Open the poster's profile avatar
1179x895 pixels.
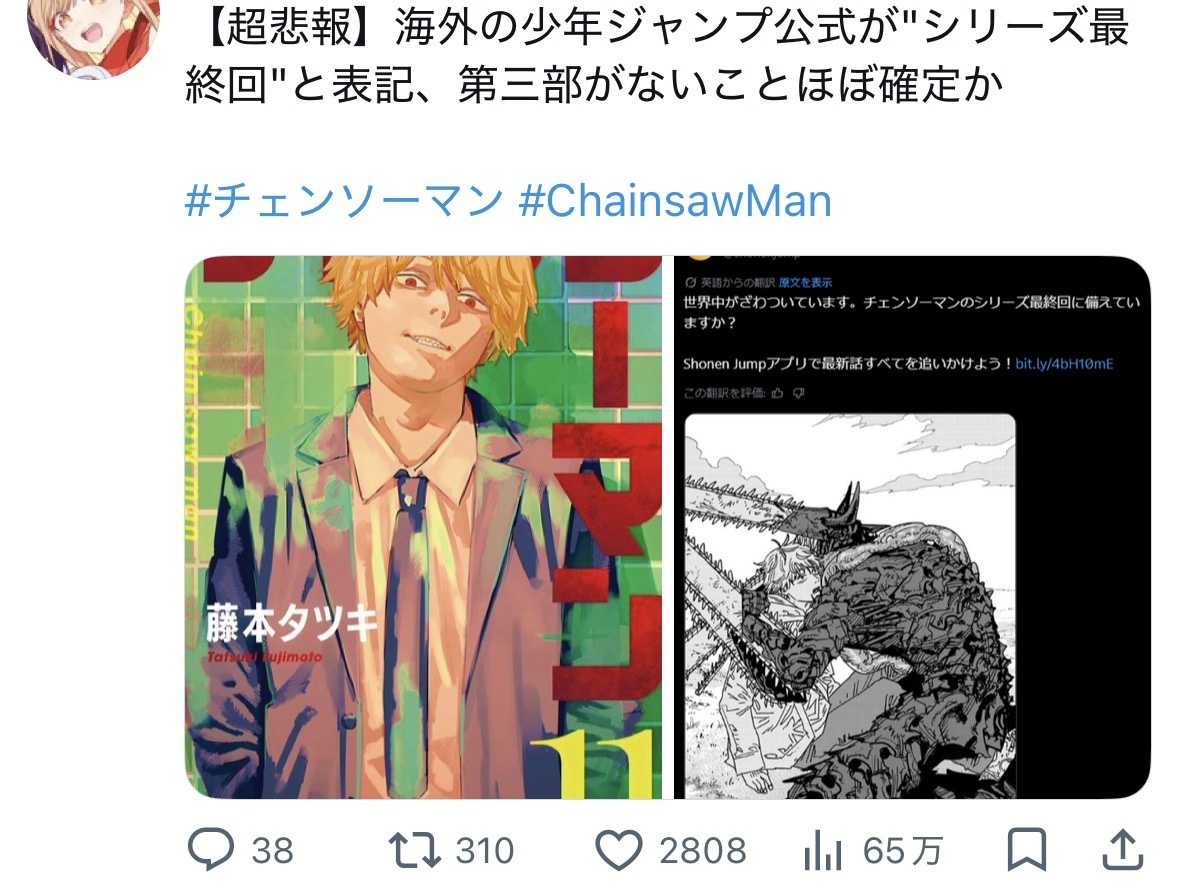(93, 34)
